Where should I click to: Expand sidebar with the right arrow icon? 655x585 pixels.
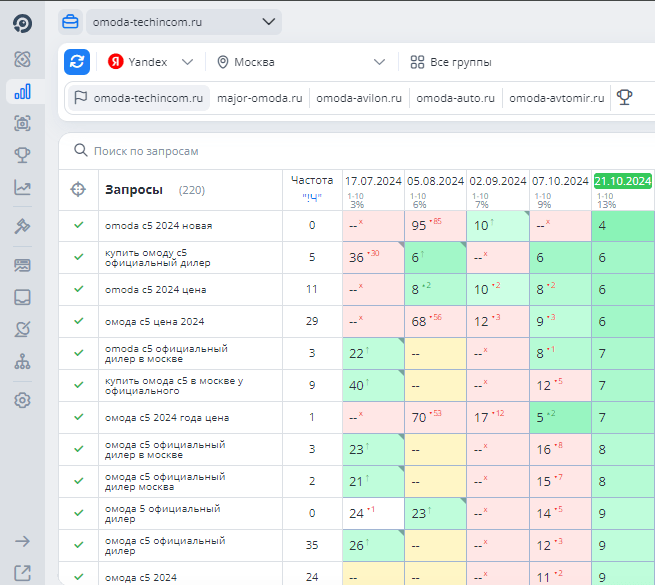click(x=23, y=541)
